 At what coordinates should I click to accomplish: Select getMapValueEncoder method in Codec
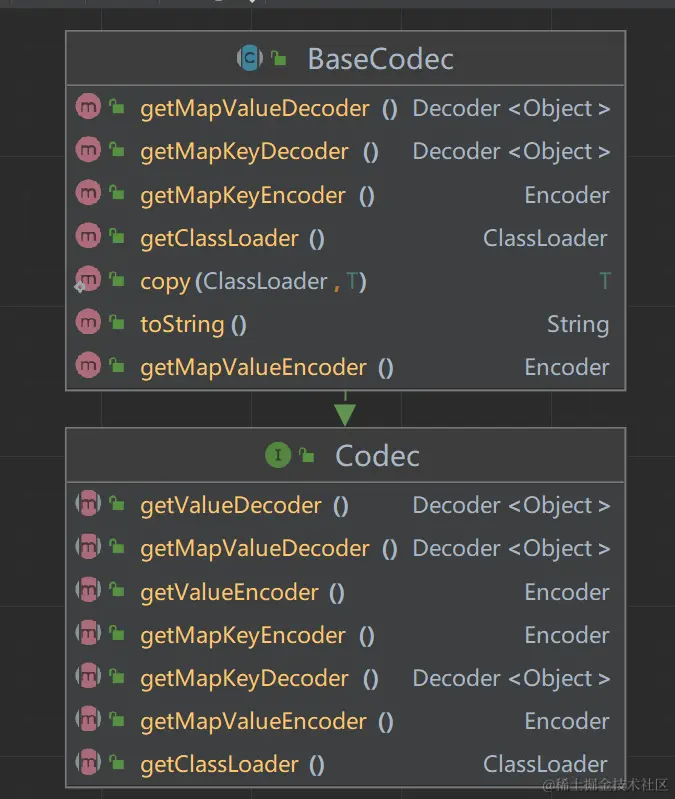pos(345,721)
